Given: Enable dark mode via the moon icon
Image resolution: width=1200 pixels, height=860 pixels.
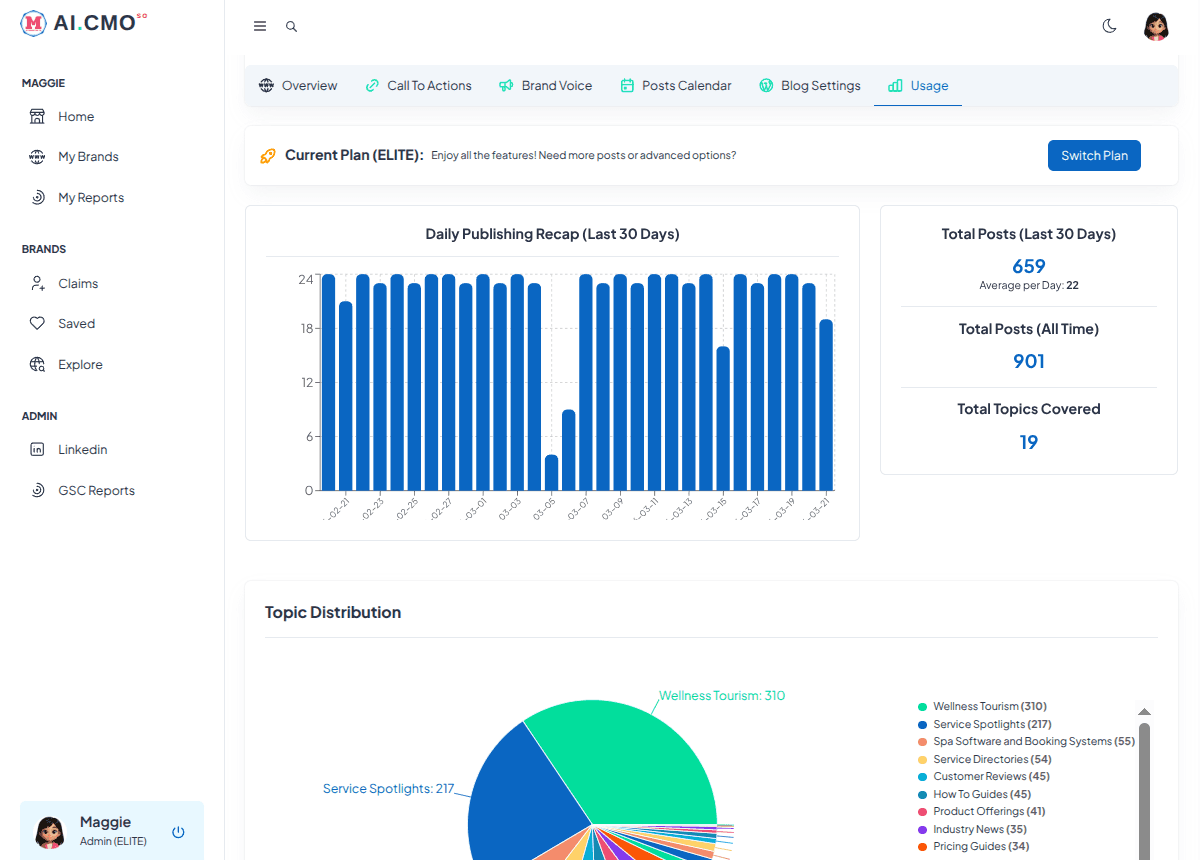Looking at the screenshot, I should click(1109, 27).
